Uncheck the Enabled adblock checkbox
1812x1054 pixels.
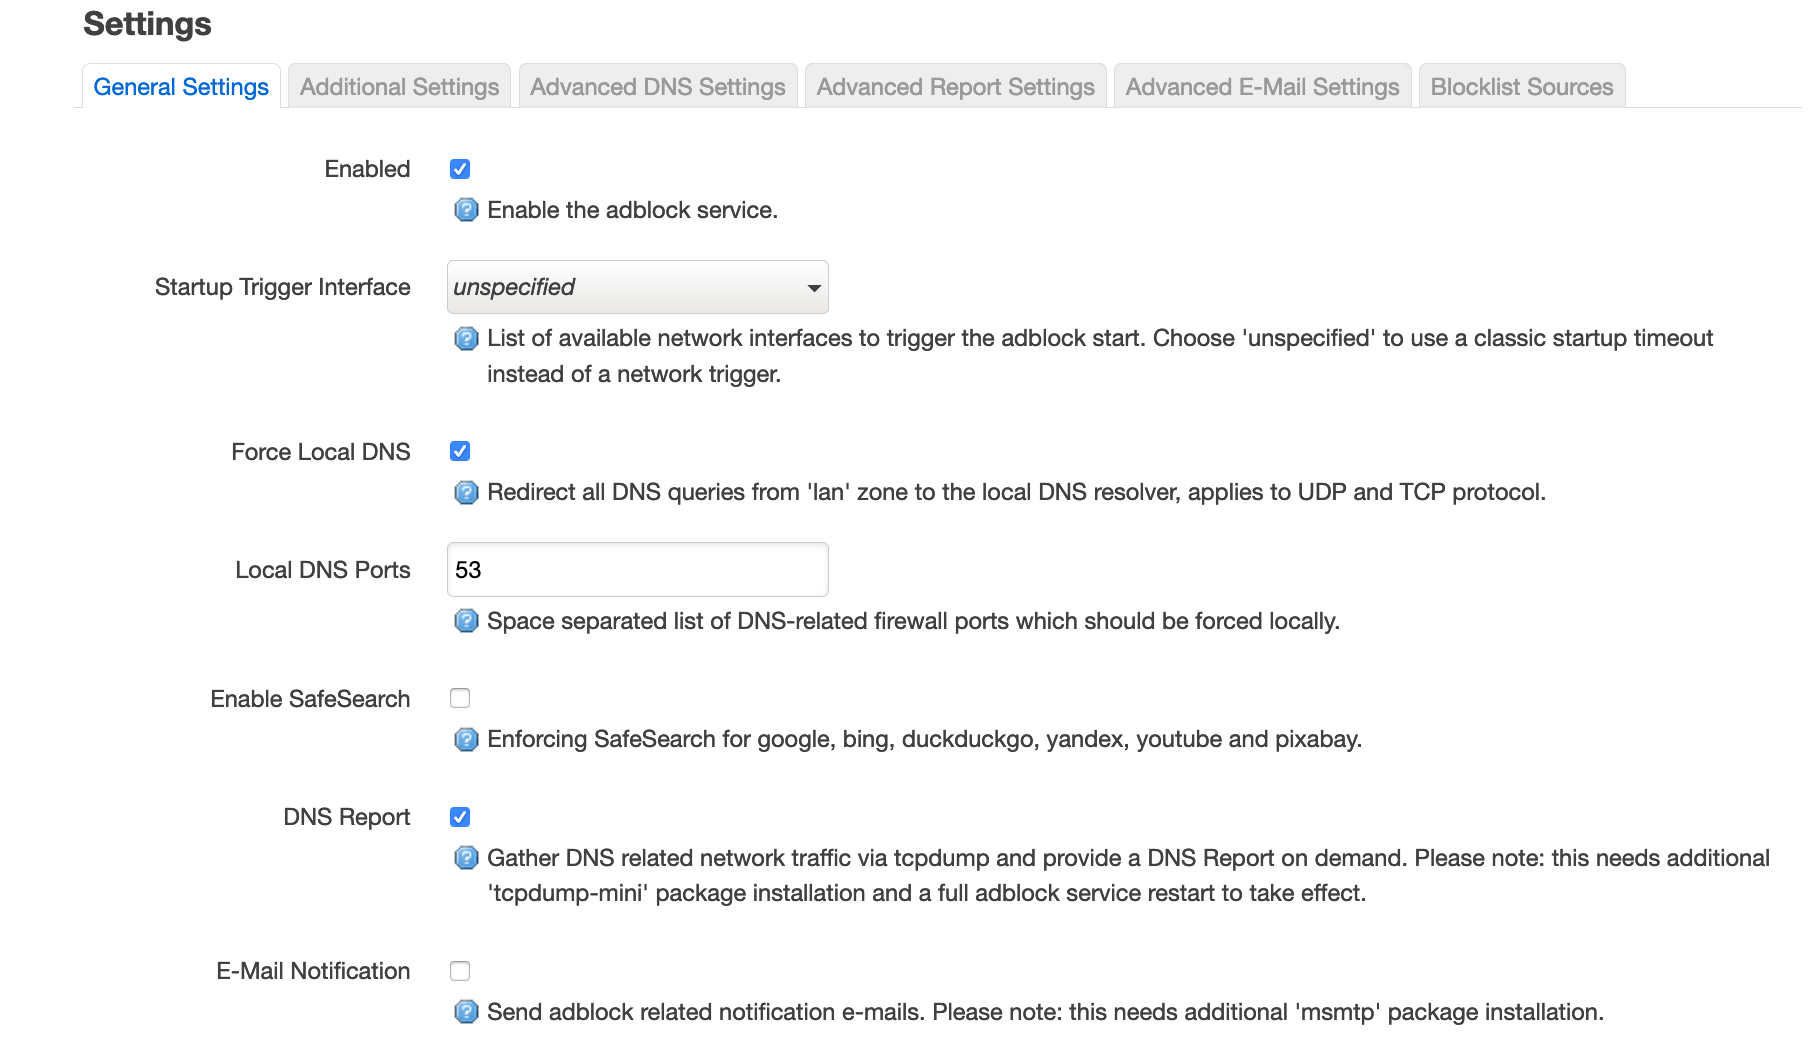[460, 169]
